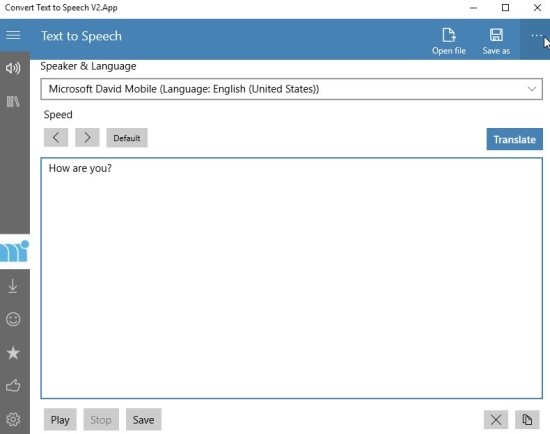Click the copy/paste documents icon button
550x434 pixels.
coord(527,420)
